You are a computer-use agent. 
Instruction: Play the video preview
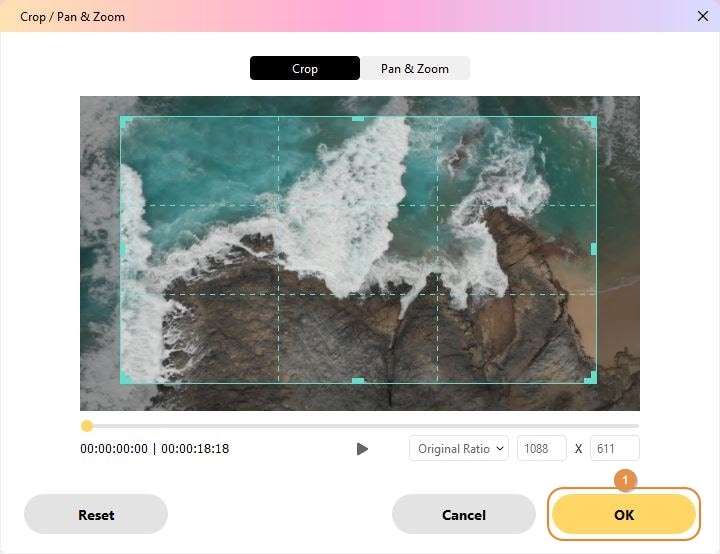click(362, 449)
